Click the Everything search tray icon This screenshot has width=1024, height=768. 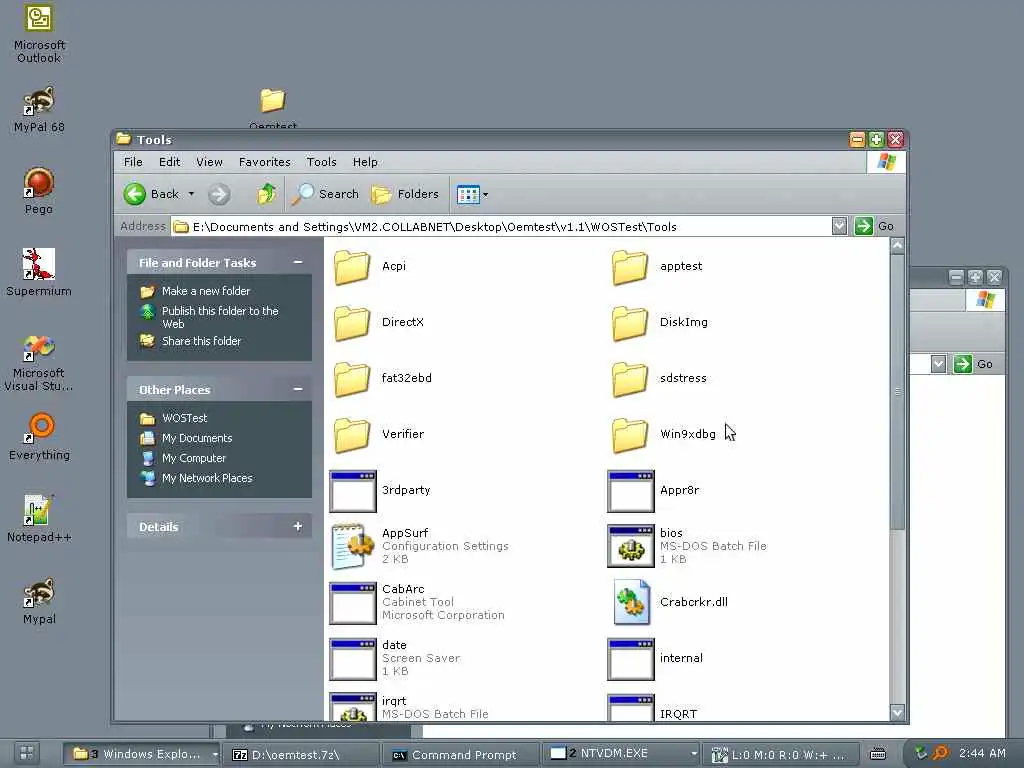point(940,754)
